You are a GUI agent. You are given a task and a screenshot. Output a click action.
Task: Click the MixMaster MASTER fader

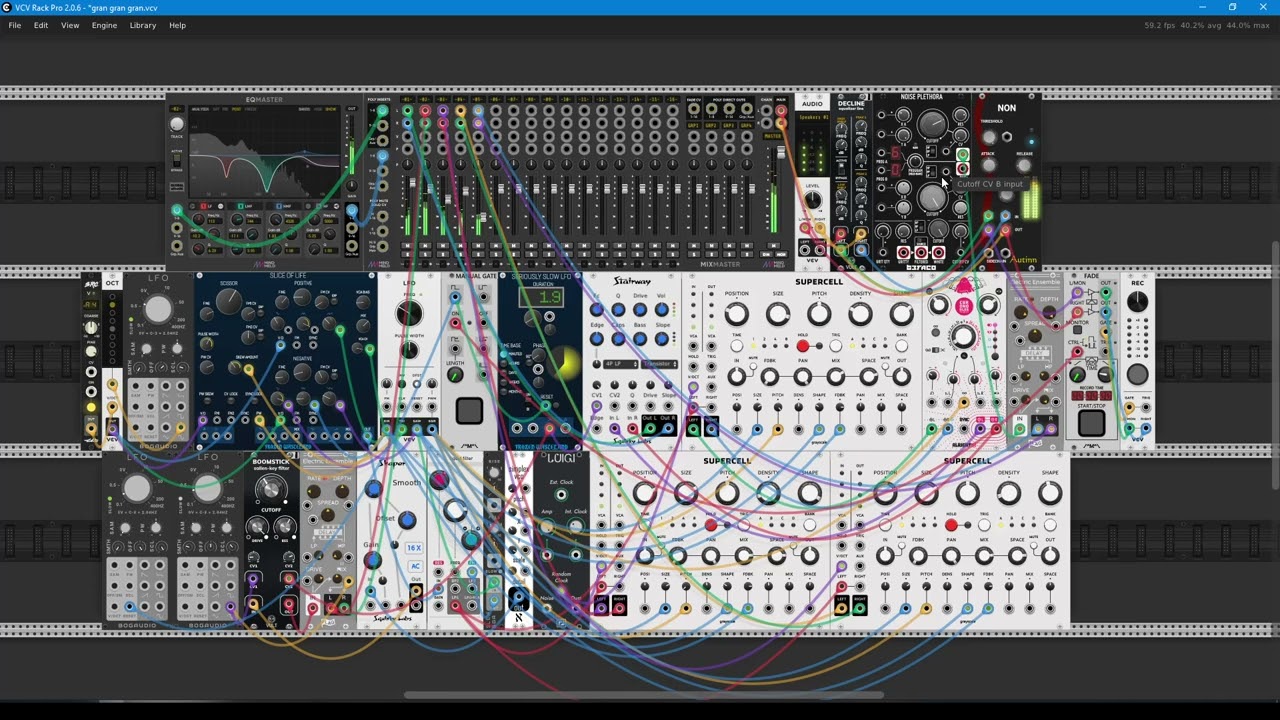click(781, 152)
